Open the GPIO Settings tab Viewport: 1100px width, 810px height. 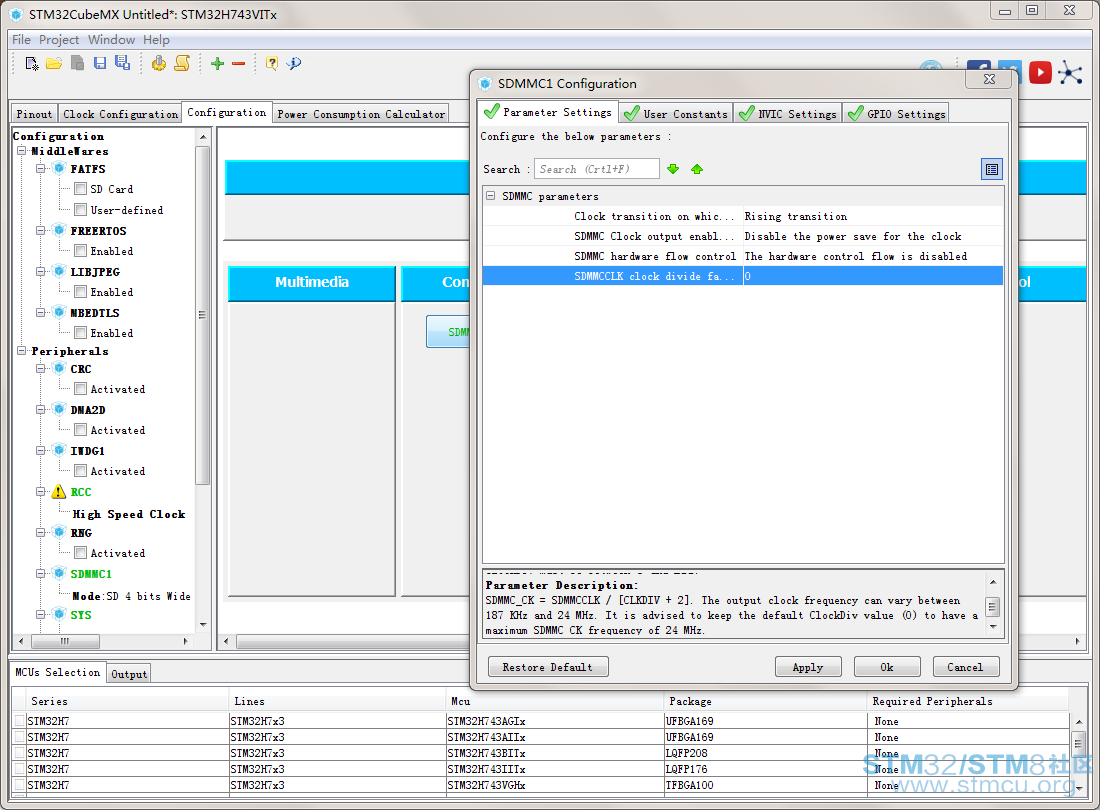[897, 114]
